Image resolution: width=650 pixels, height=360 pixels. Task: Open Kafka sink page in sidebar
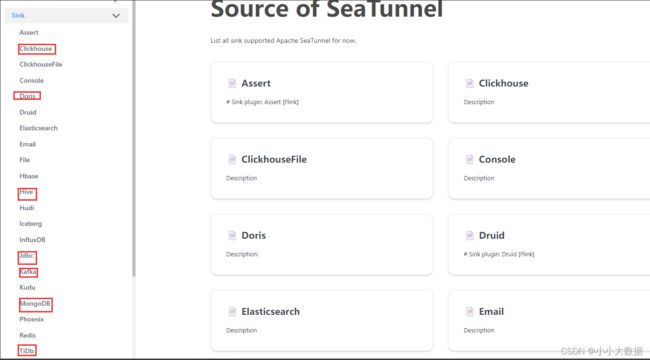pyautogui.click(x=28, y=272)
